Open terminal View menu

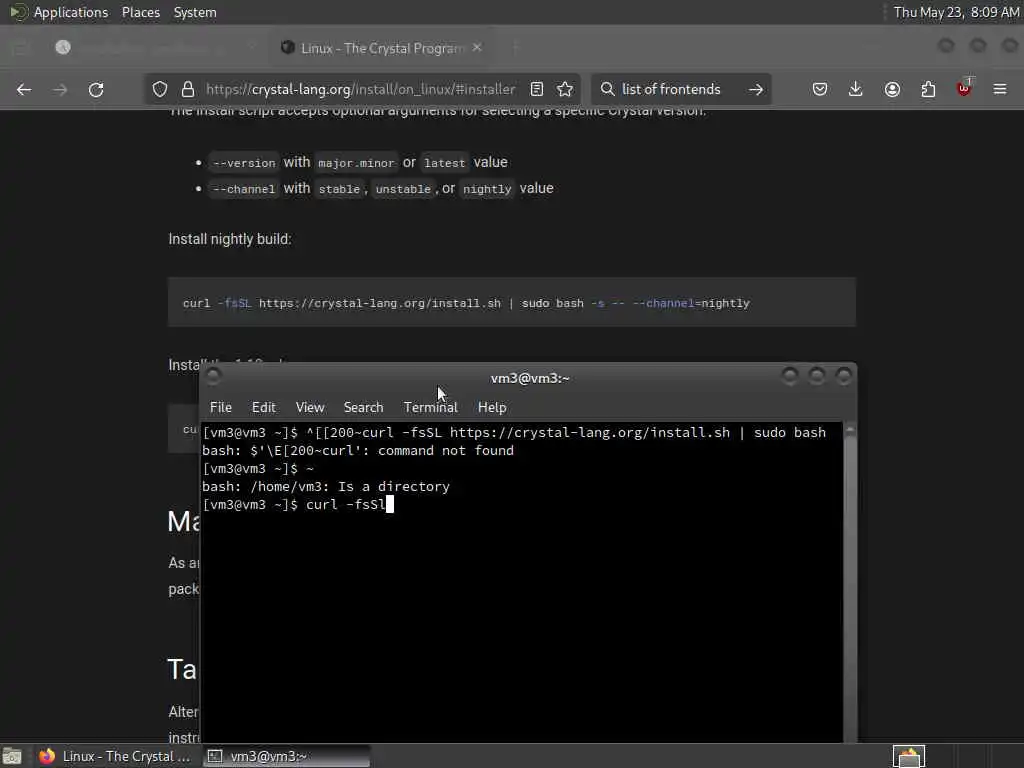310,408
